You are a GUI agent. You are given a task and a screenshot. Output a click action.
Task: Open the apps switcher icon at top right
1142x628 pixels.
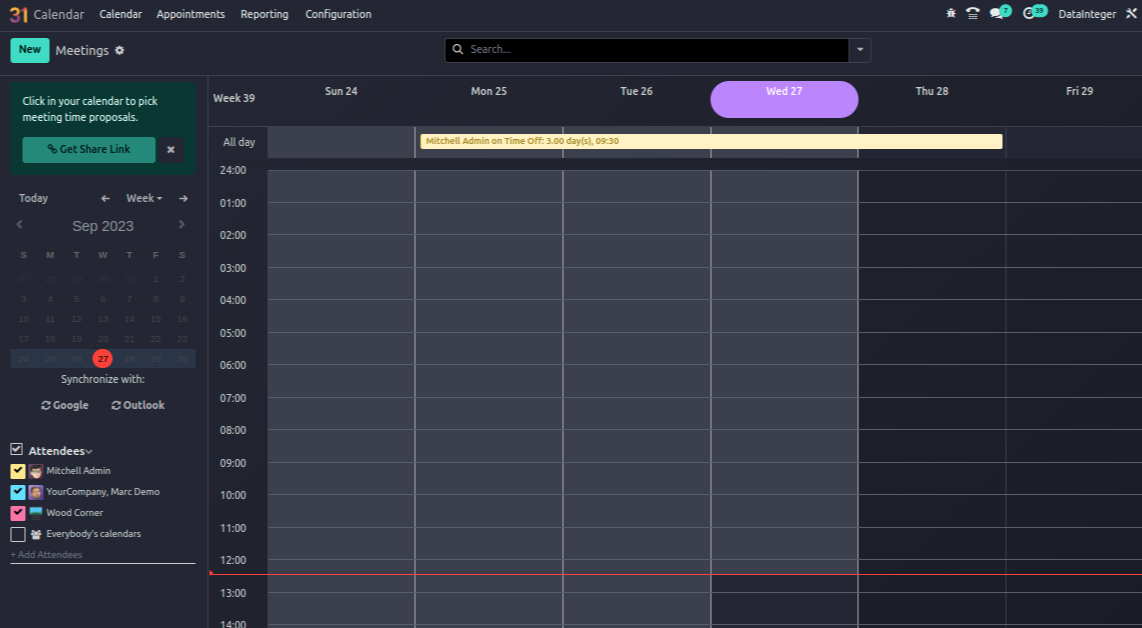(1131, 13)
